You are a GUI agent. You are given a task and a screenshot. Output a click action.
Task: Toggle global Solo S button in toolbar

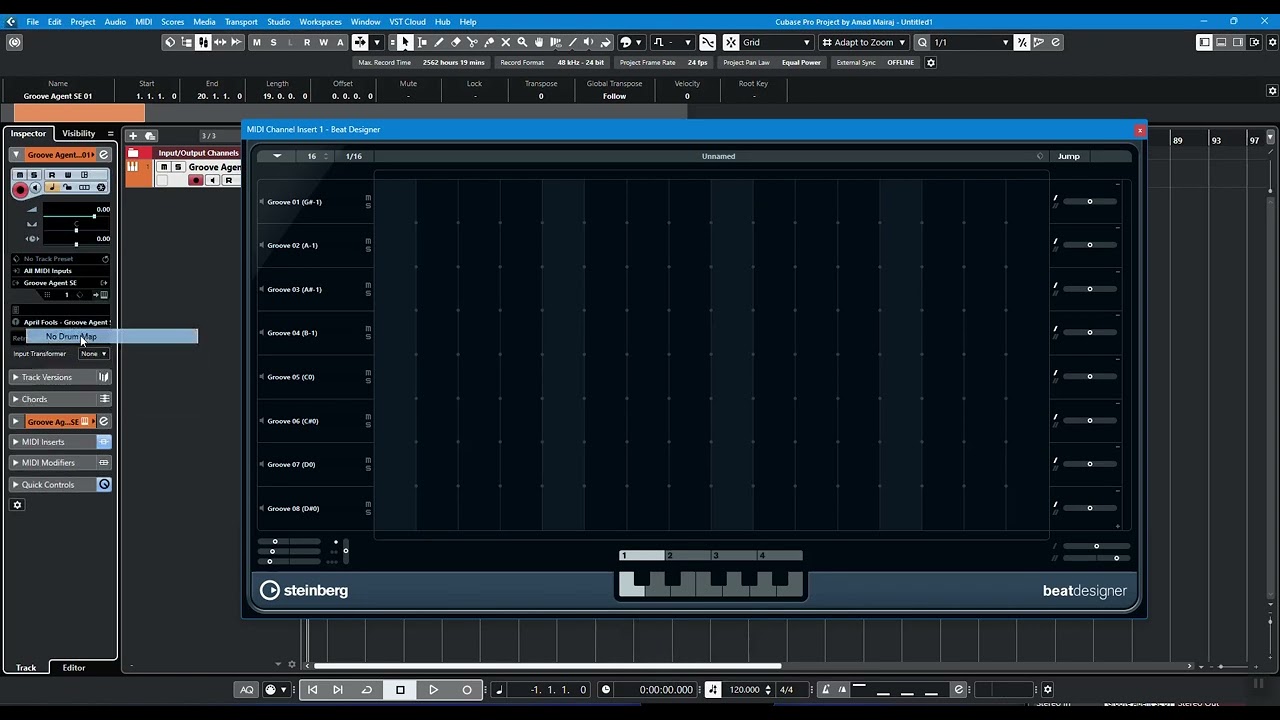pos(273,42)
